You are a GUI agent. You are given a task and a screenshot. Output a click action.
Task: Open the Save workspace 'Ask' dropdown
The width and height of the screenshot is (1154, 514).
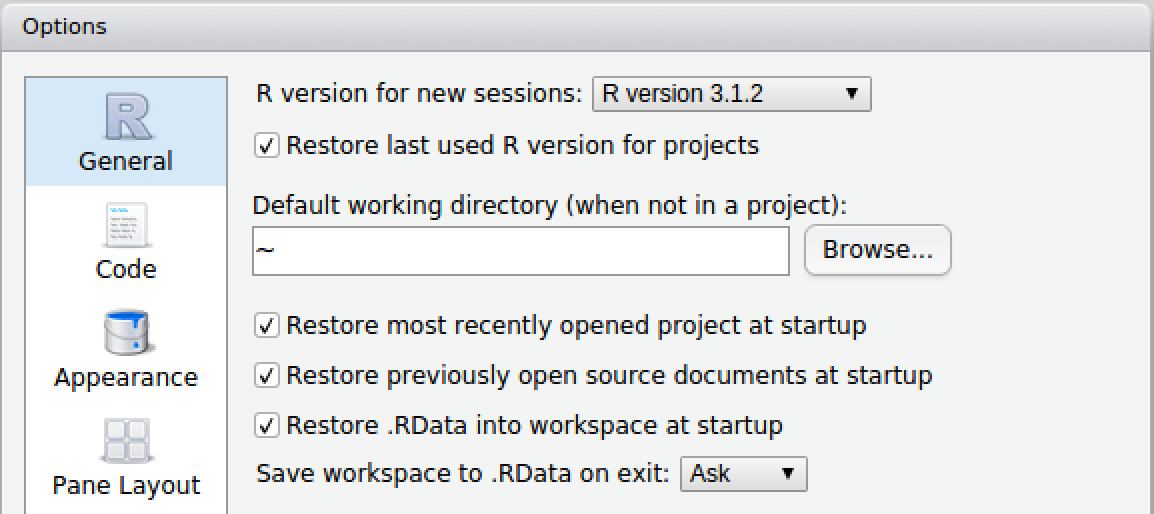tap(742, 473)
